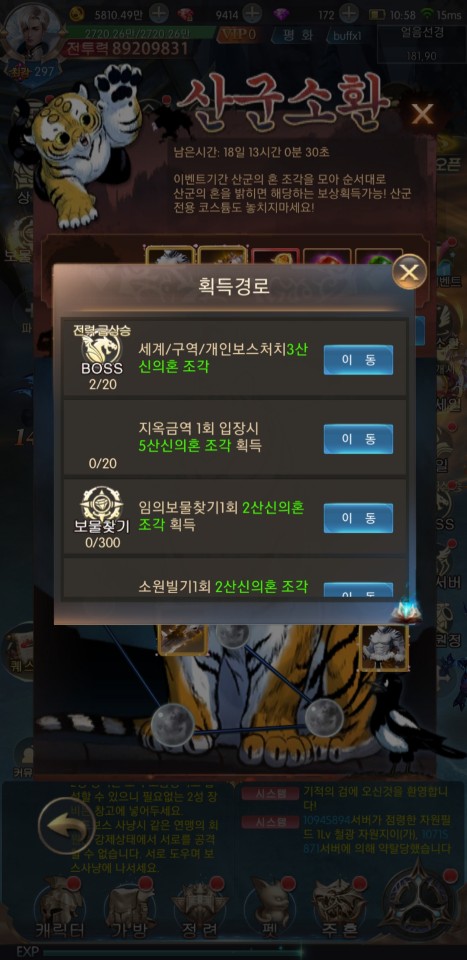
Task: Add gold with the plus icon
Action: 159,14
